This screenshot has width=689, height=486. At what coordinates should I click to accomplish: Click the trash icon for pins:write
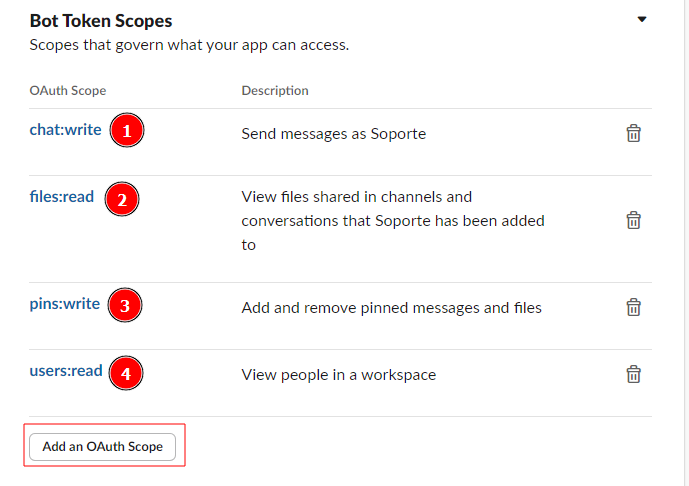click(x=633, y=307)
